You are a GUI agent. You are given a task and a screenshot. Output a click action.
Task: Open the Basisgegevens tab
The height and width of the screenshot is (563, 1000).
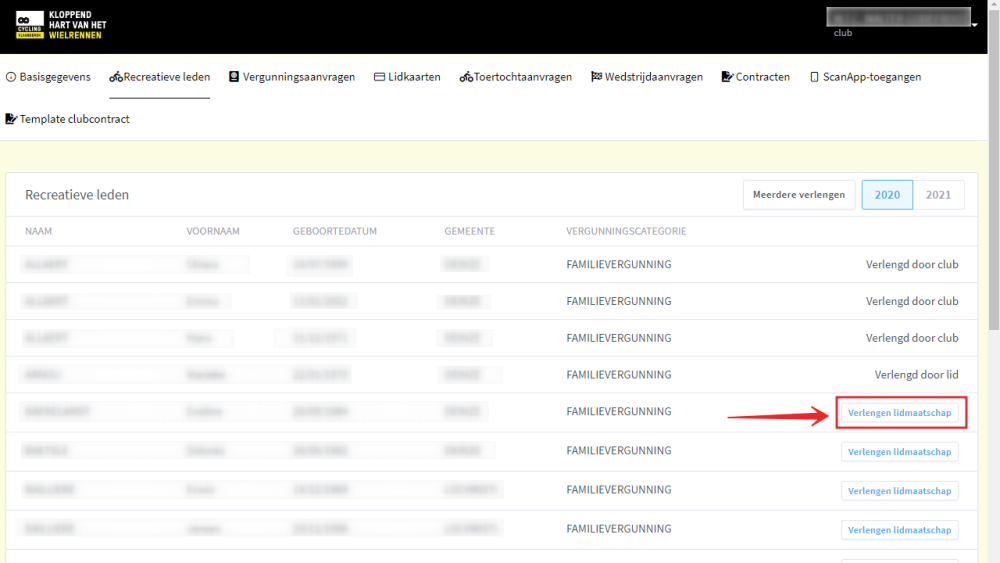tap(48, 77)
